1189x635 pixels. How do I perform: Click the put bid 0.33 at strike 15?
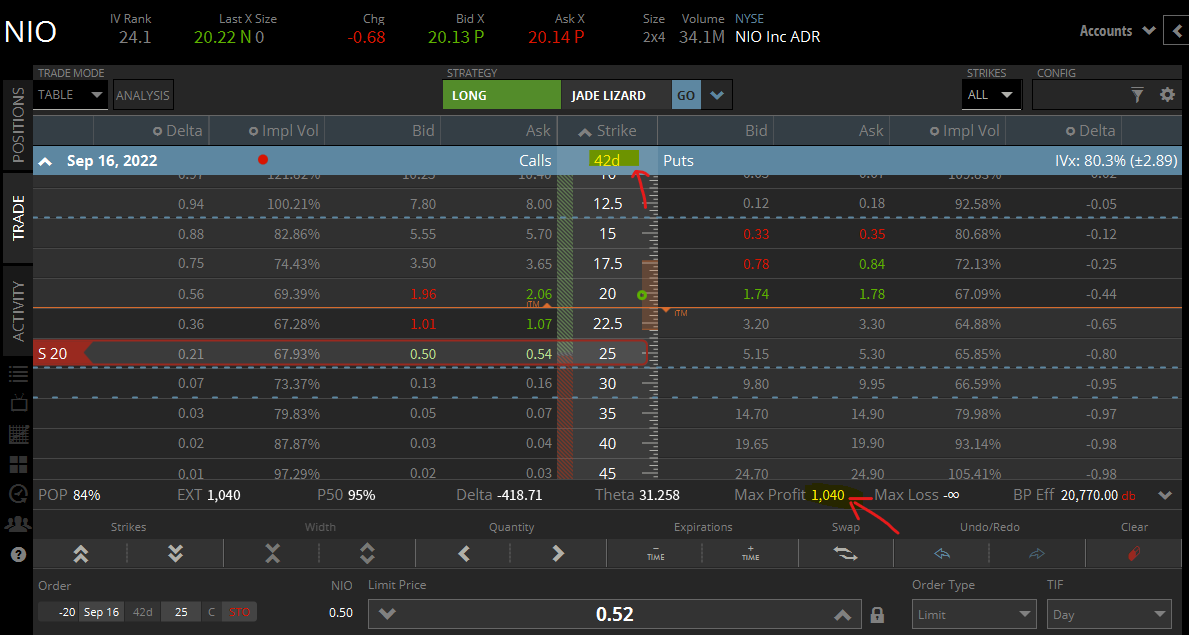point(755,234)
